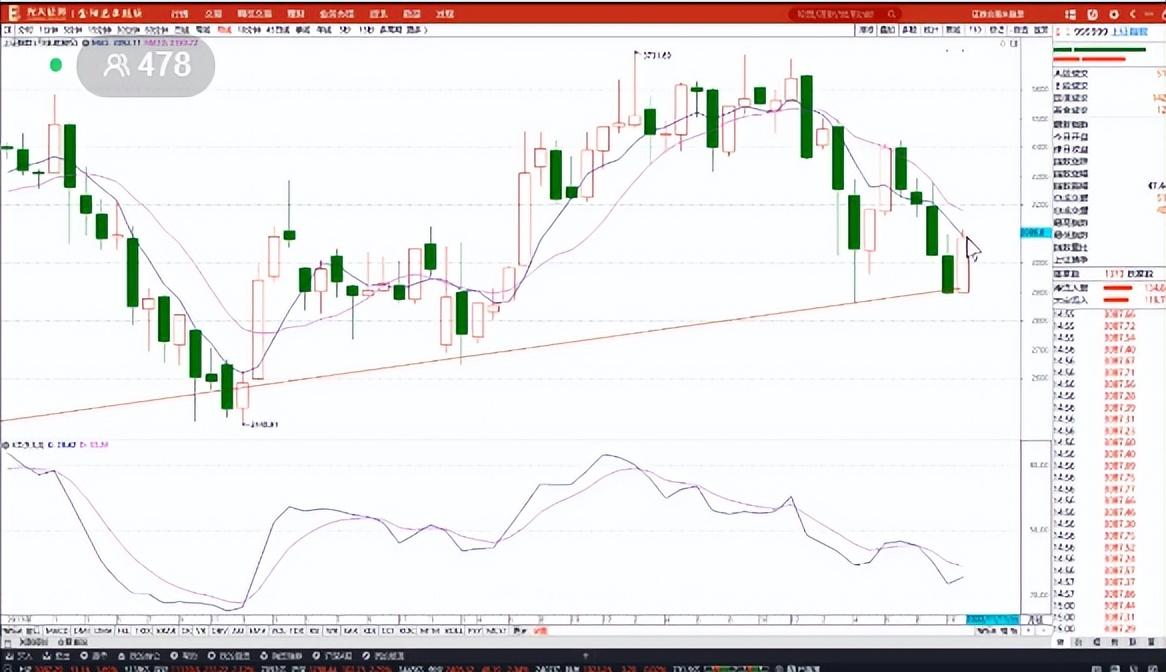
Task: Select the 30分钟 period tab
Action: pos(128,30)
